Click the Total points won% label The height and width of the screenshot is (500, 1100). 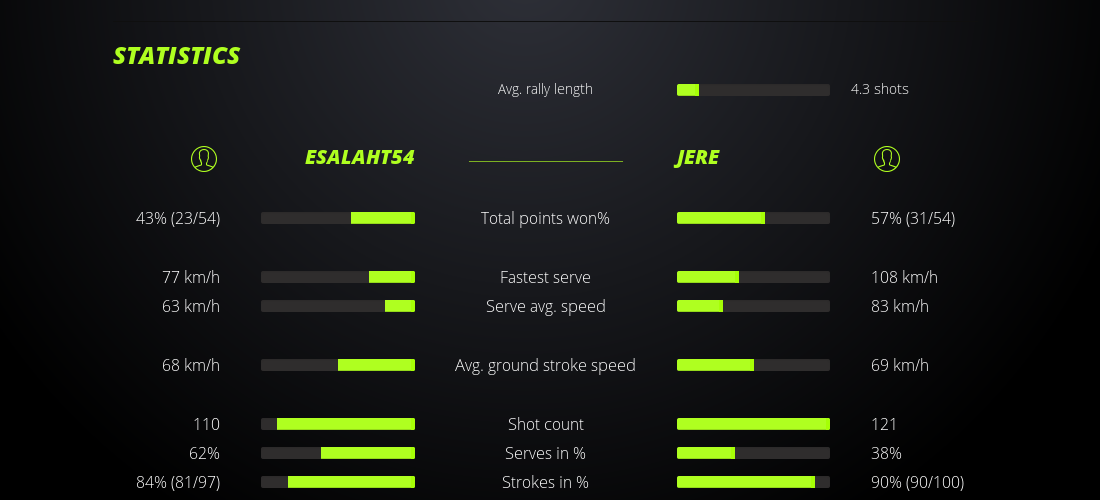tap(545, 218)
